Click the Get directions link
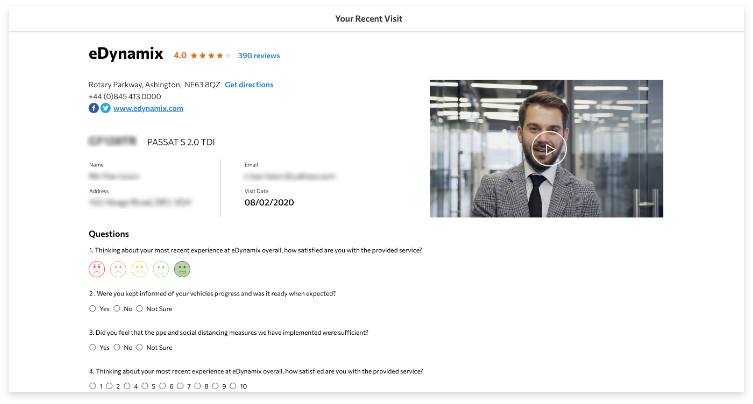Image resolution: width=753 pixels, height=404 pixels. click(x=249, y=85)
